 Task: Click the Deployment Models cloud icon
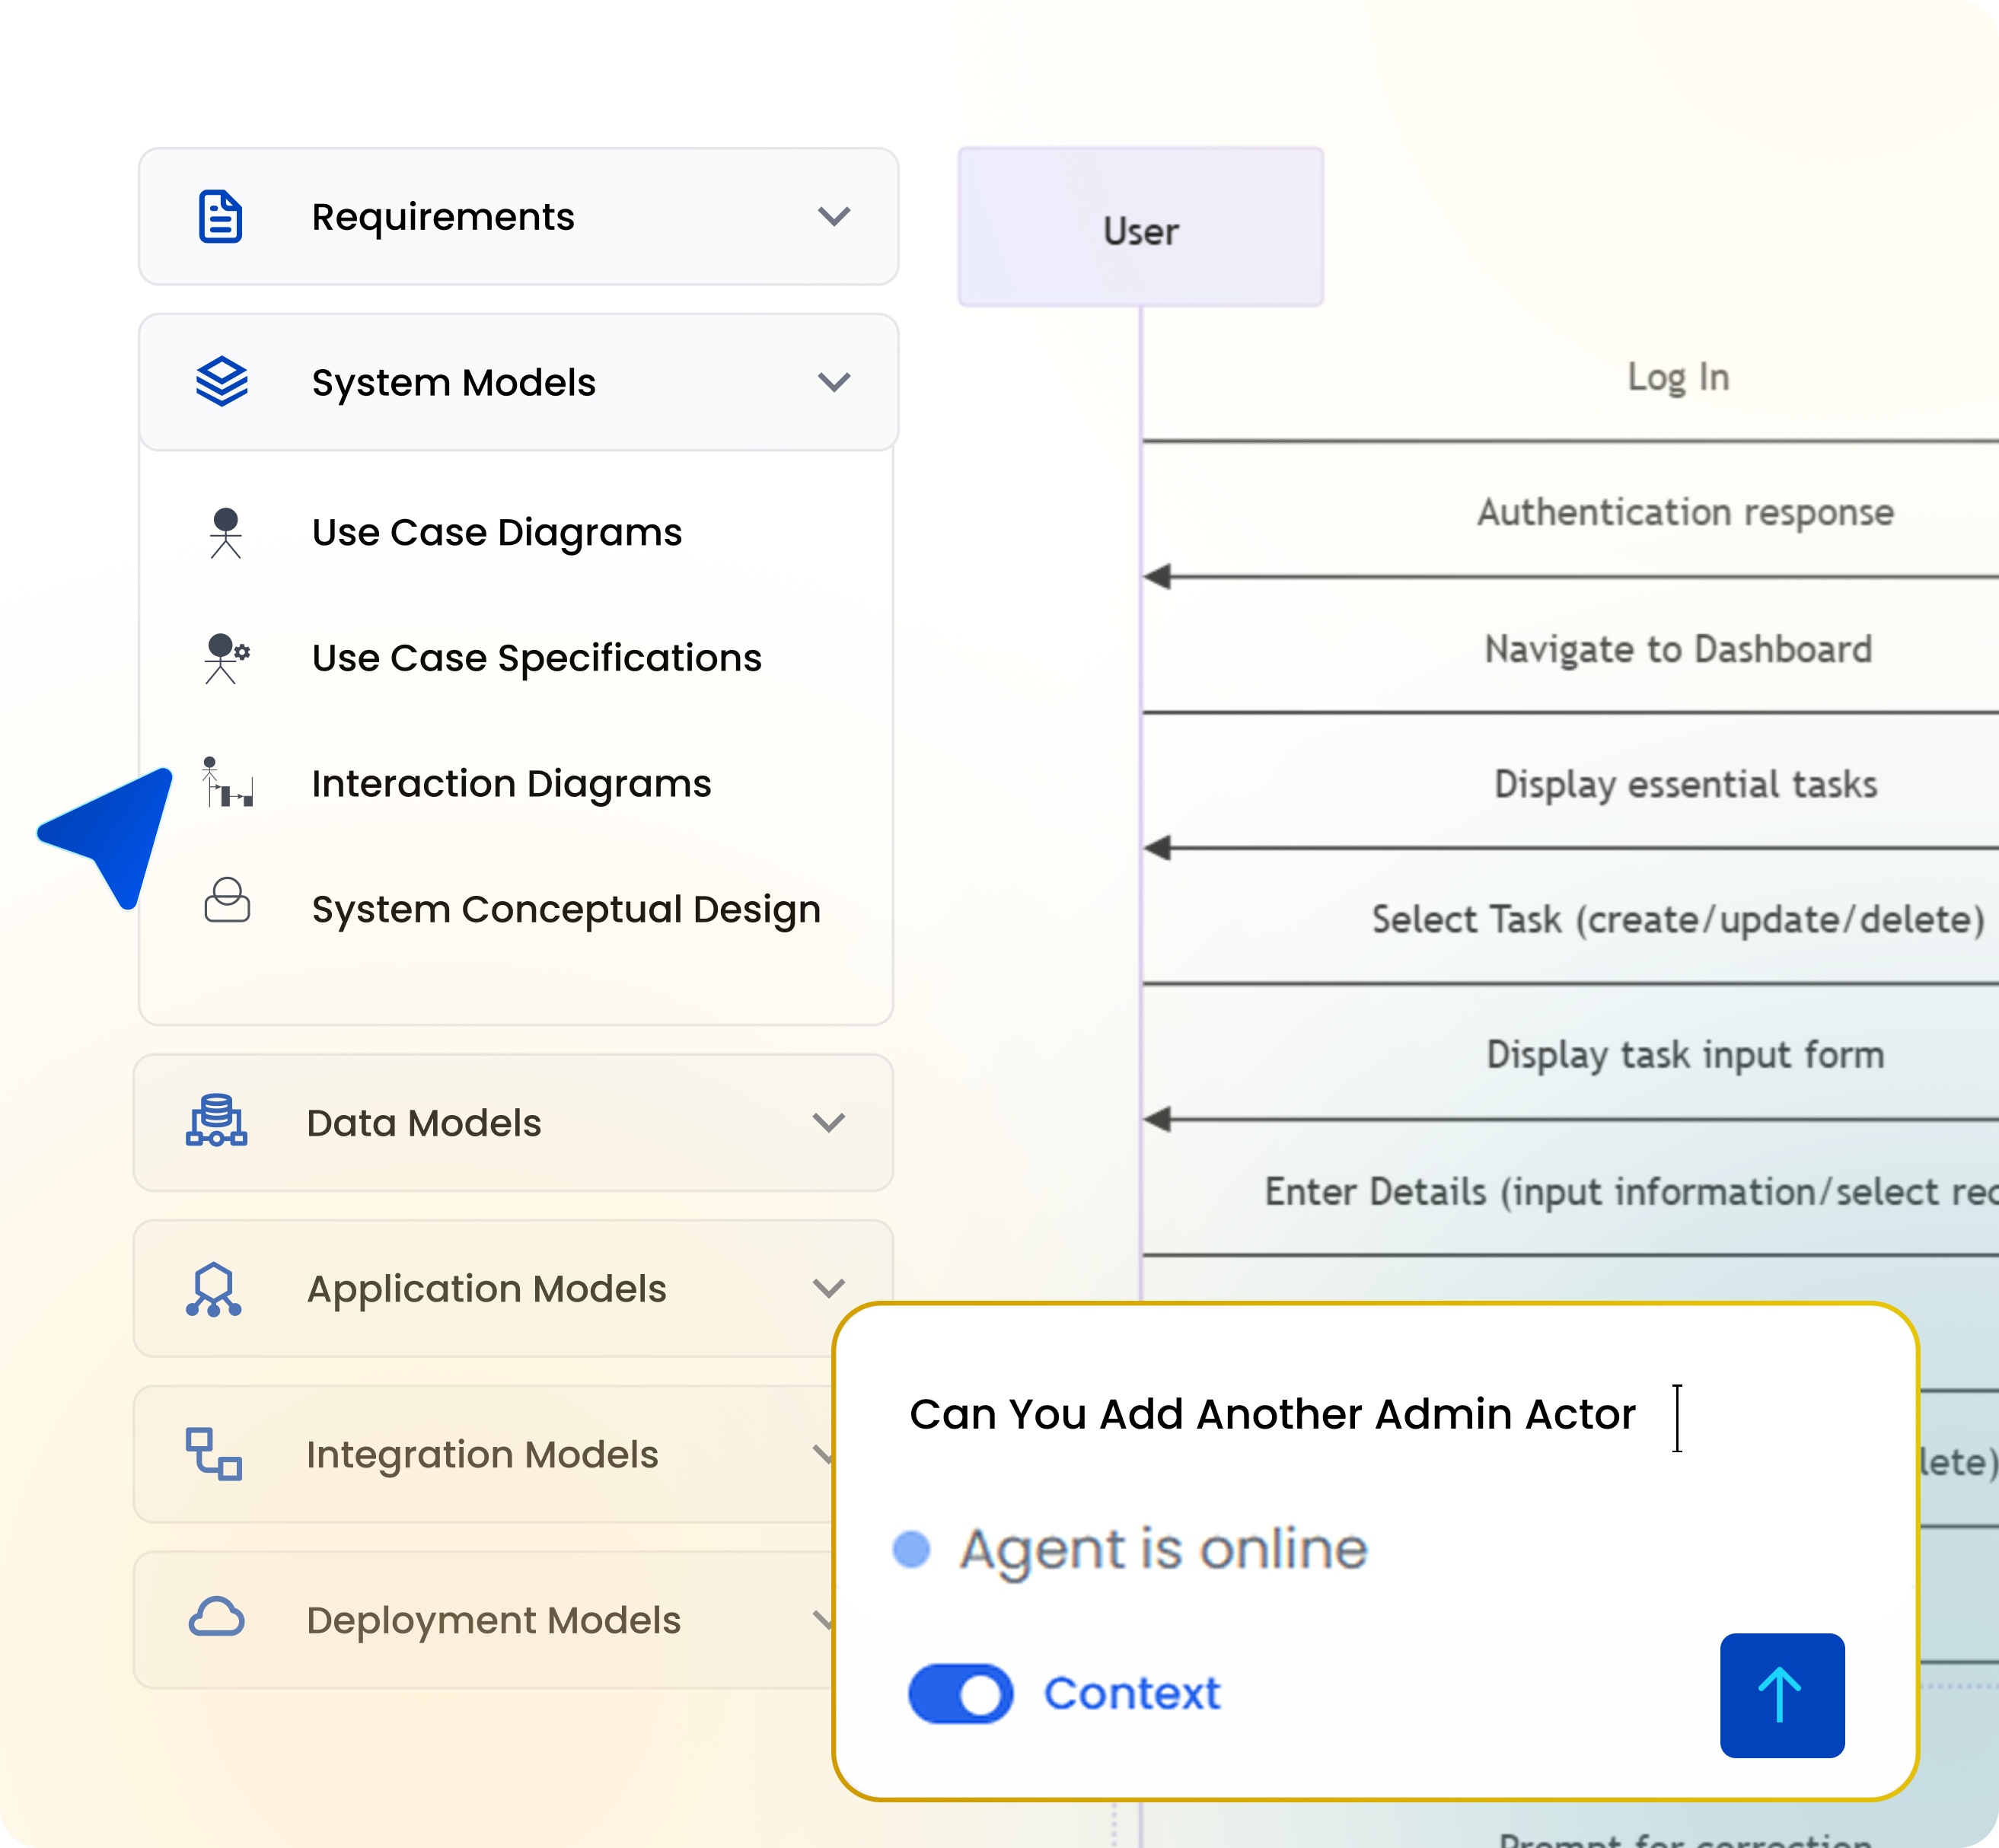[216, 1617]
